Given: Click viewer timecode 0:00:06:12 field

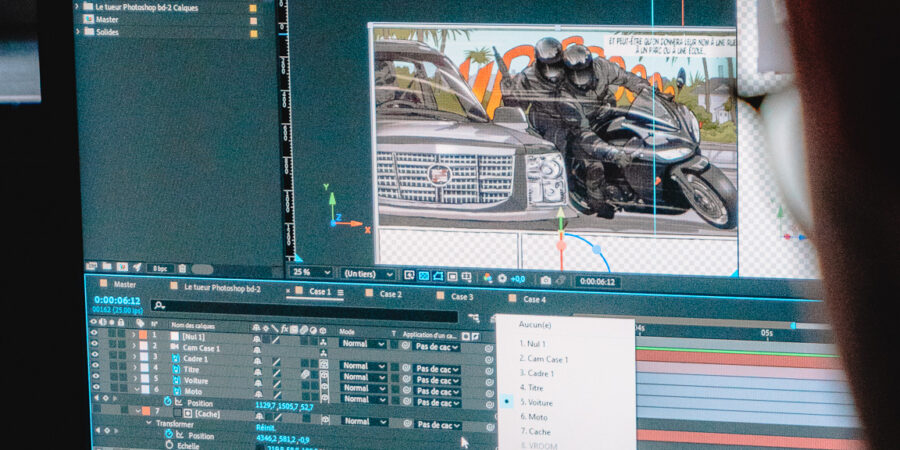Looking at the screenshot, I should (x=598, y=282).
